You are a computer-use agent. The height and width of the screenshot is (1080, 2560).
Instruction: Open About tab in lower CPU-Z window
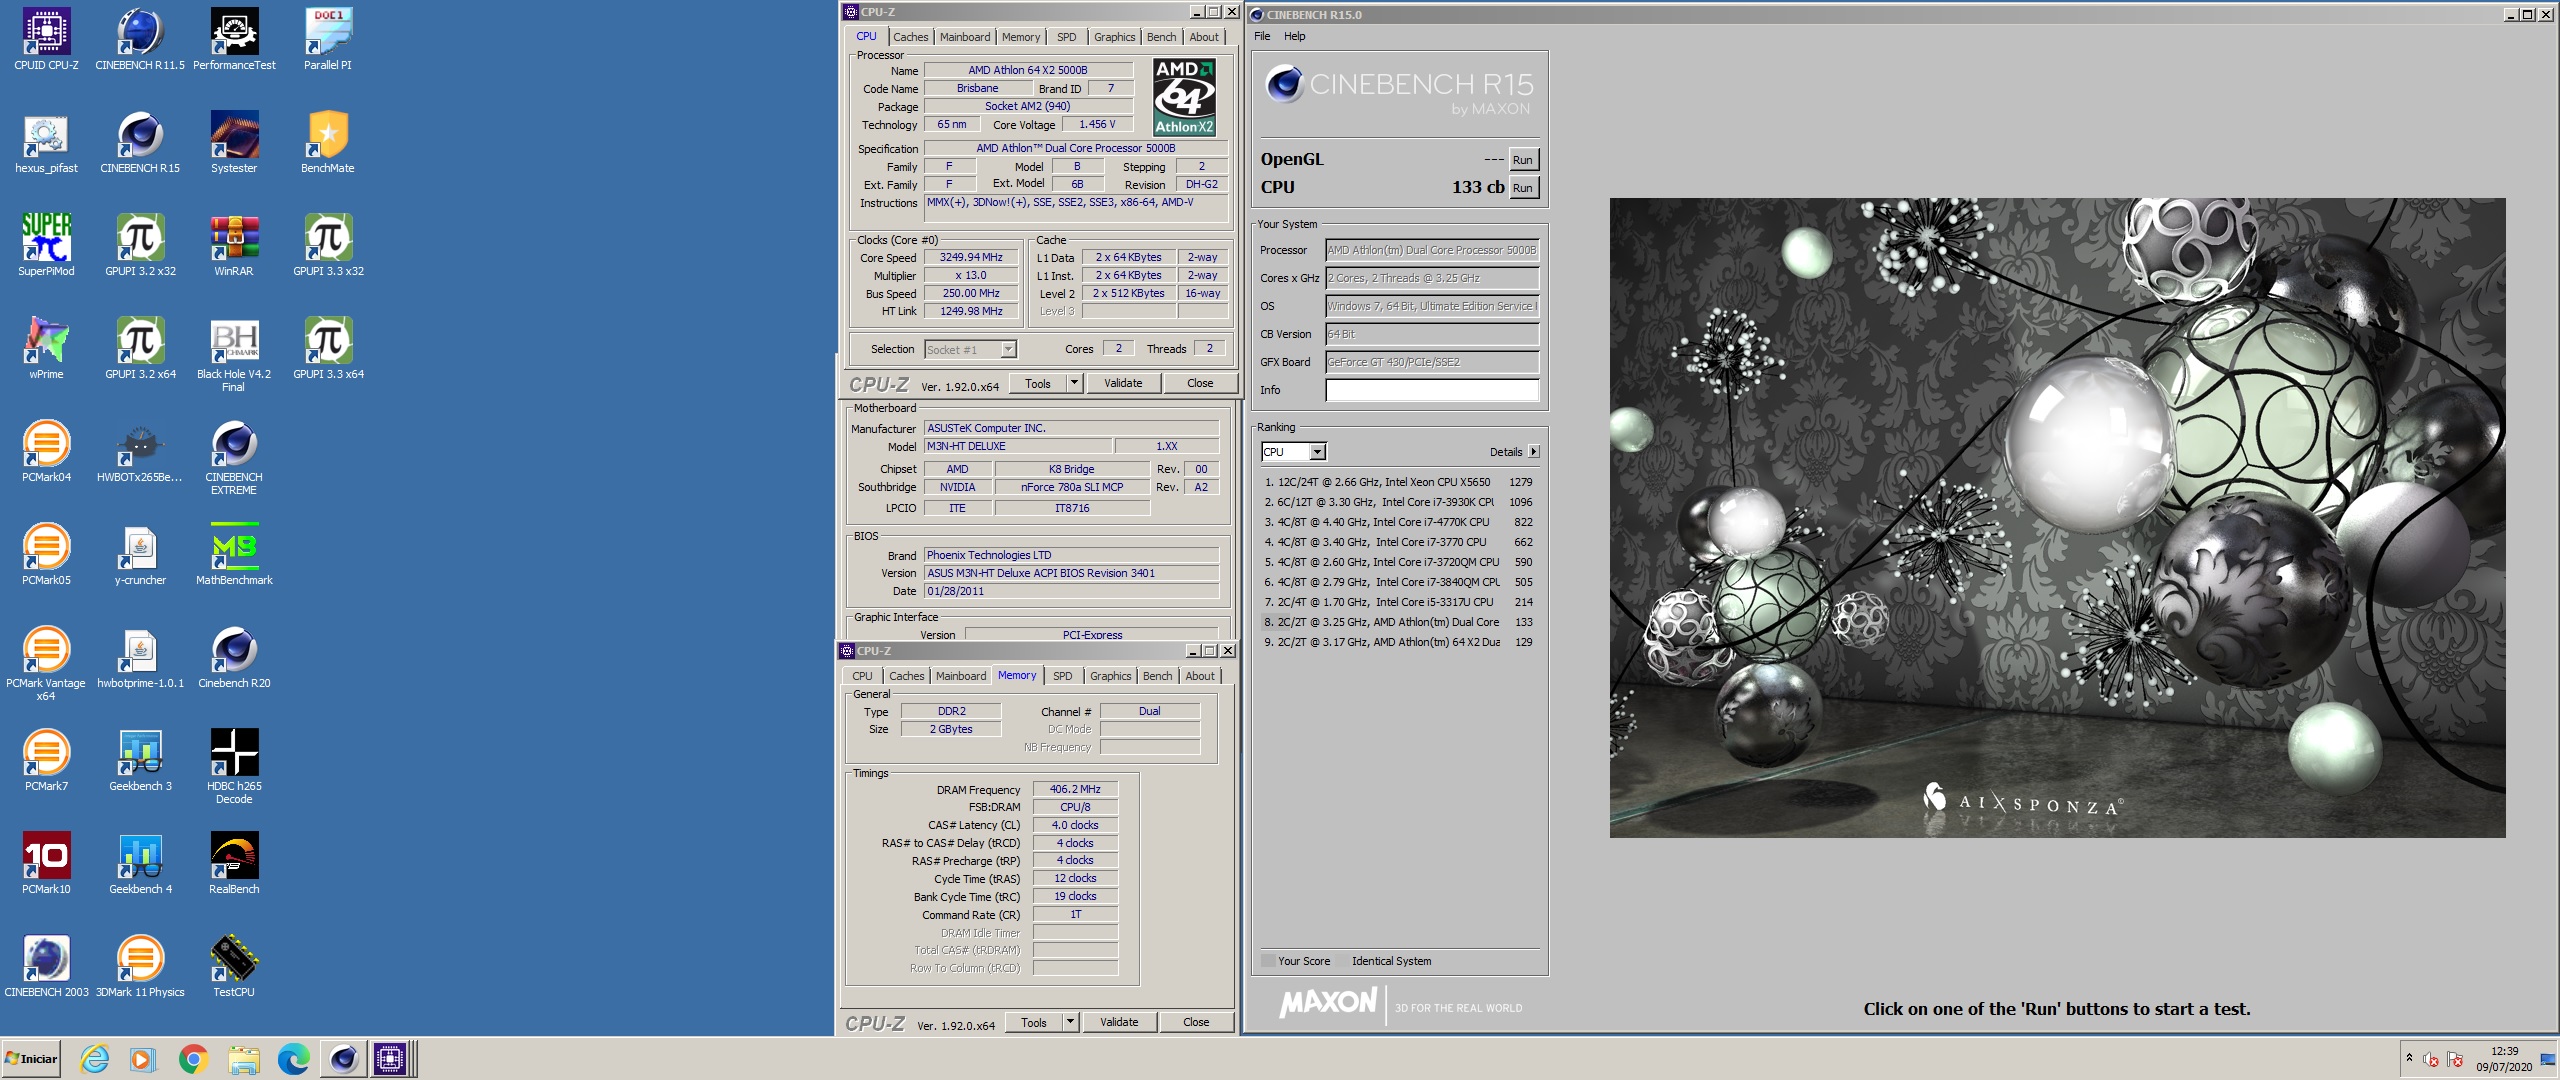(1200, 676)
